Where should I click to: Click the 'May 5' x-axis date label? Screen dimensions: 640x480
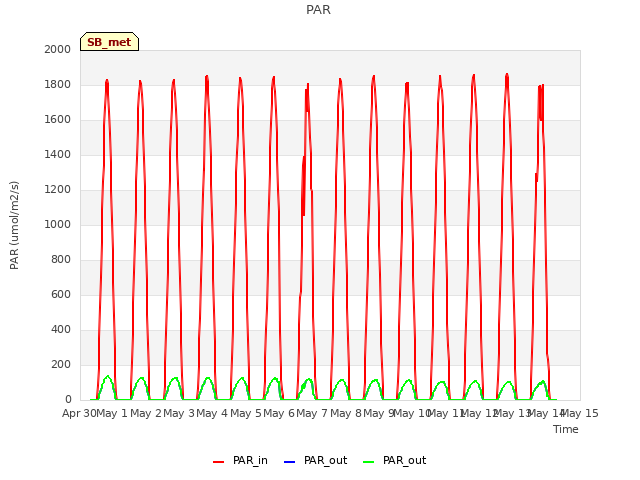[246, 413]
